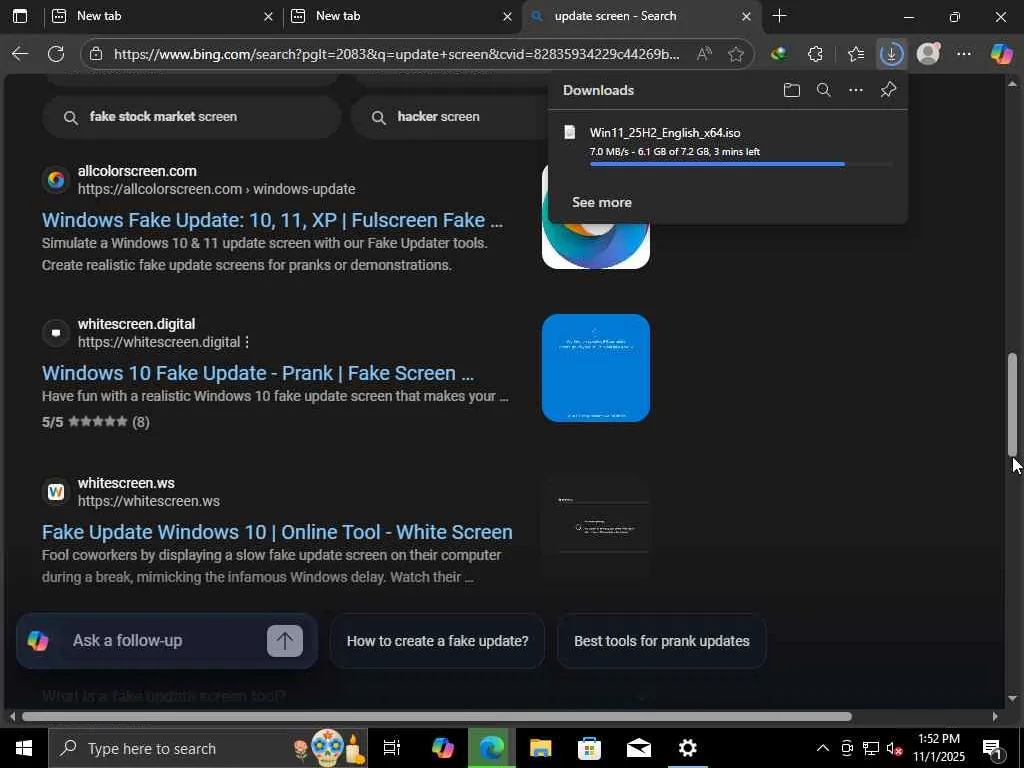
Task: Select the update screen - Search tab
Action: (x=640, y=16)
